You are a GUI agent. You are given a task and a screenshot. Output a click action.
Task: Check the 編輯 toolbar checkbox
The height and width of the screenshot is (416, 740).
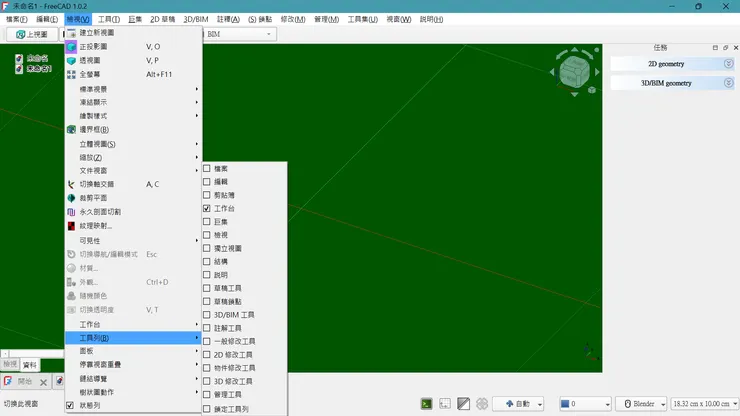pos(207,182)
